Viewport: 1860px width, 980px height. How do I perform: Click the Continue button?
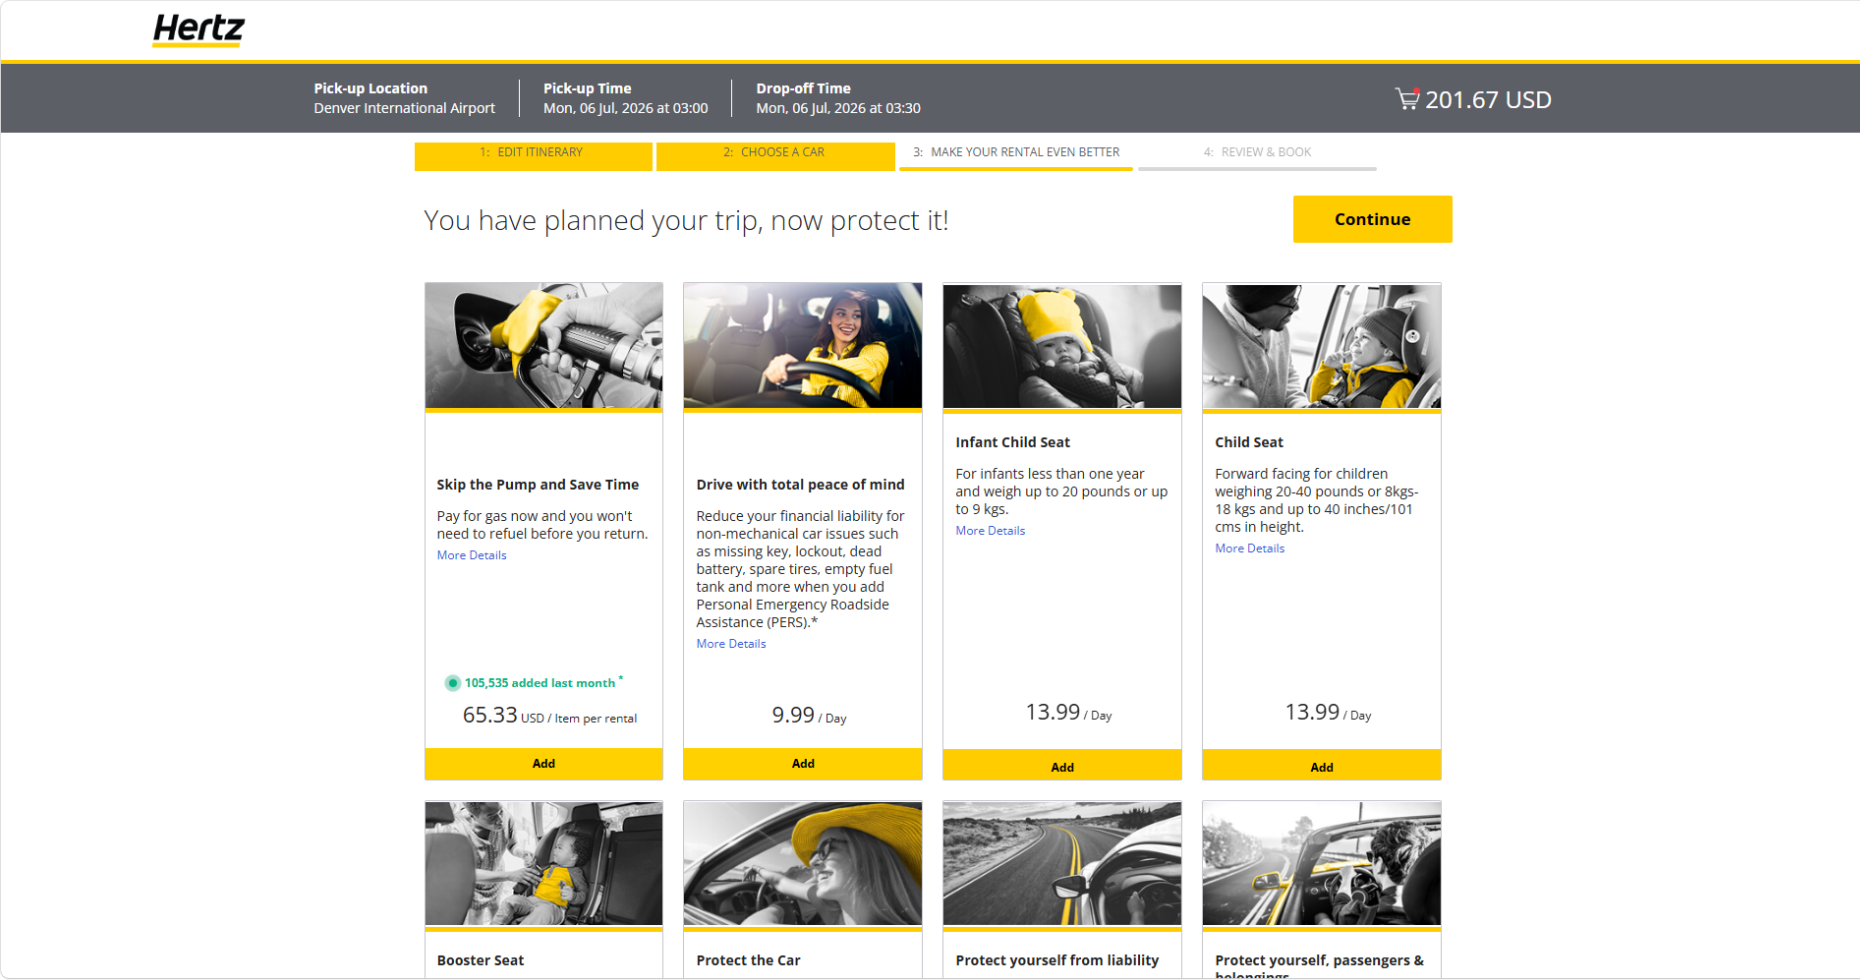[1372, 219]
